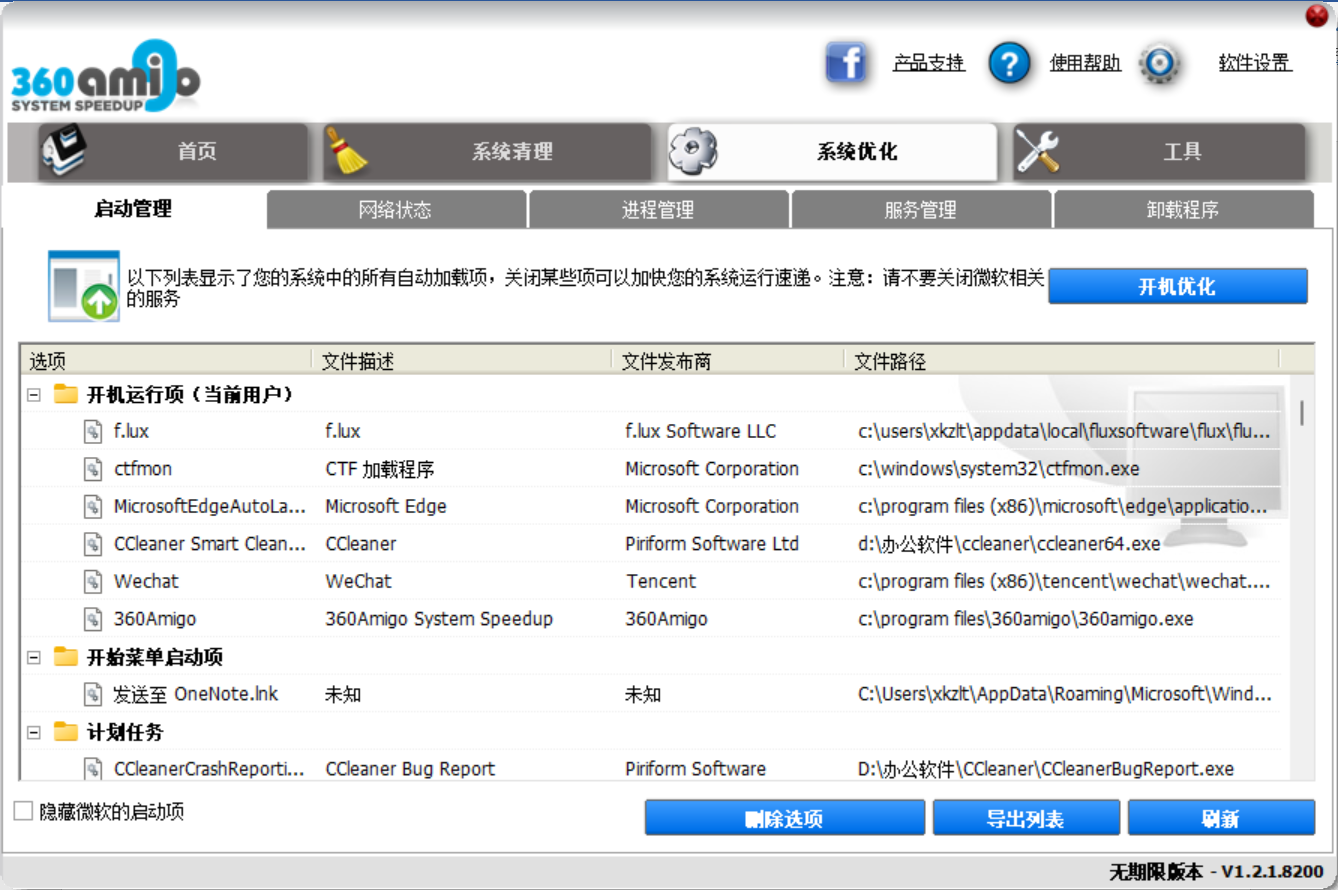This screenshot has width=1338, height=890.
Task: Select the 启动管理 sub-tab
Action: 133,209
